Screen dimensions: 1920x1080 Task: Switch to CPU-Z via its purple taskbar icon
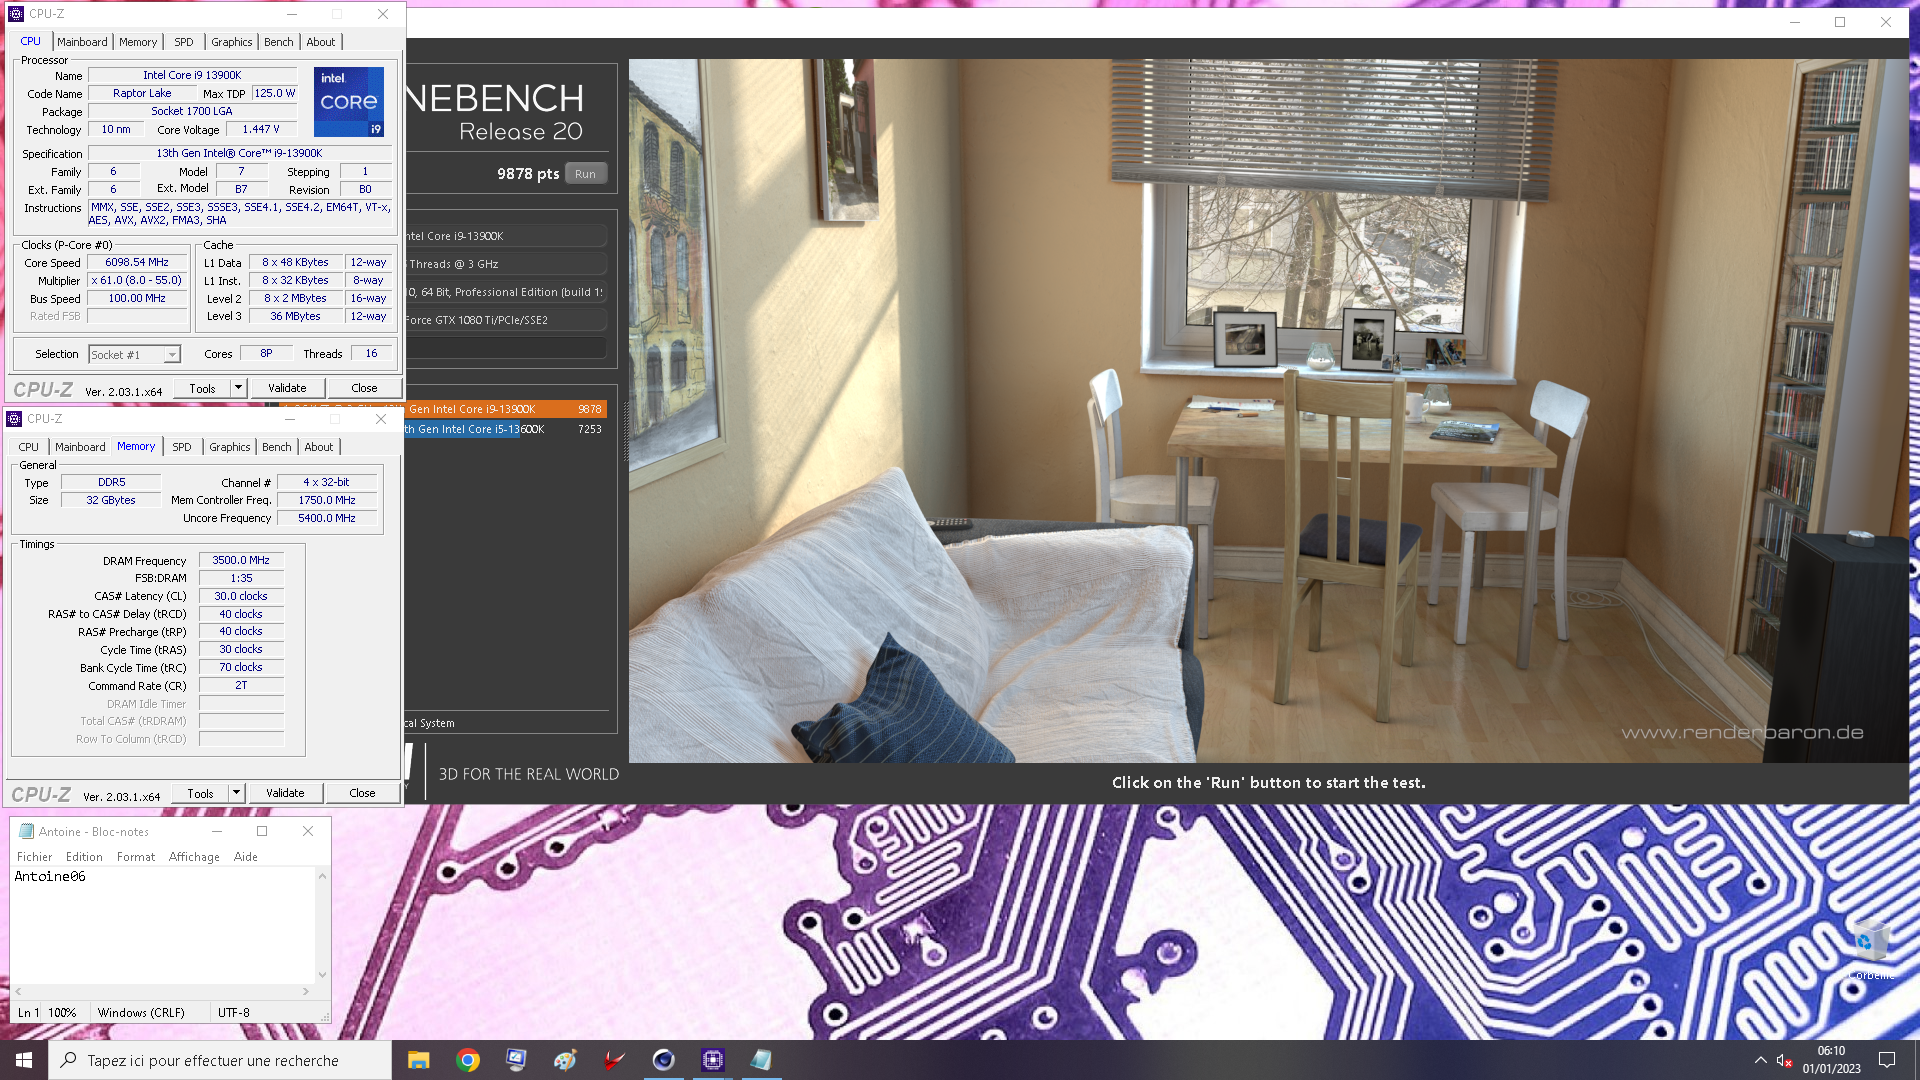[712, 1060]
